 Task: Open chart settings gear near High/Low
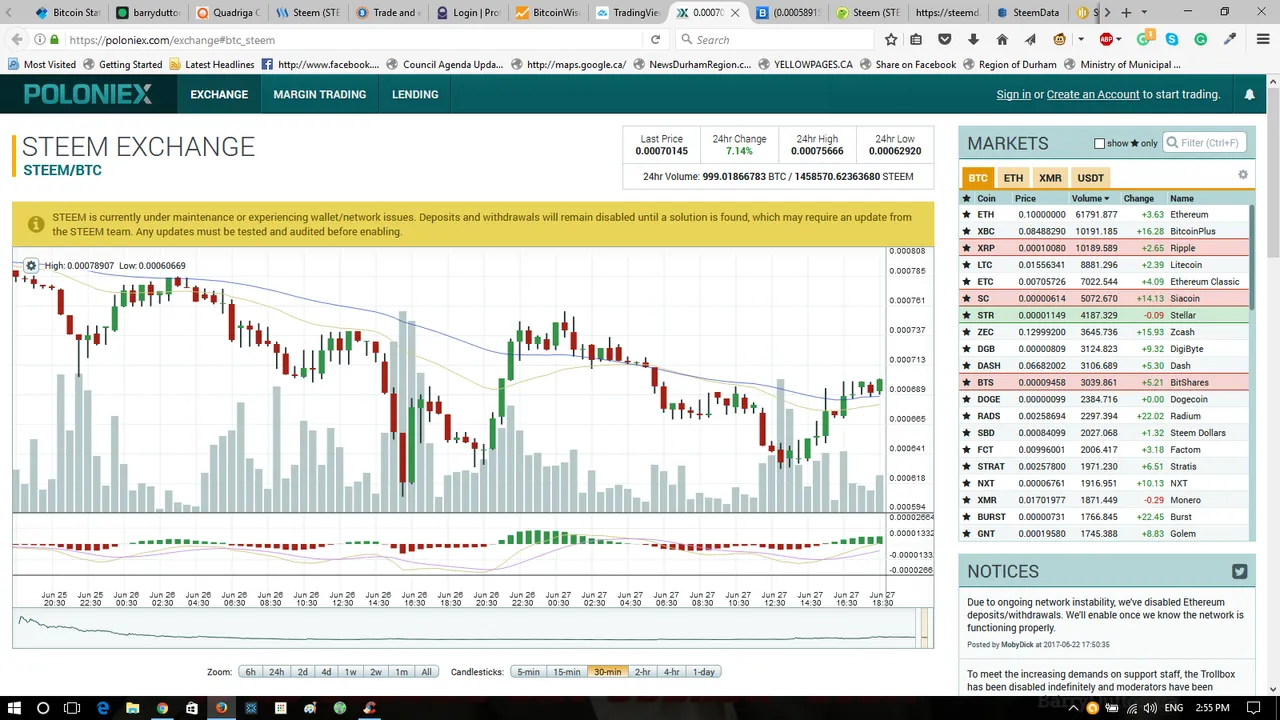[x=31, y=266]
